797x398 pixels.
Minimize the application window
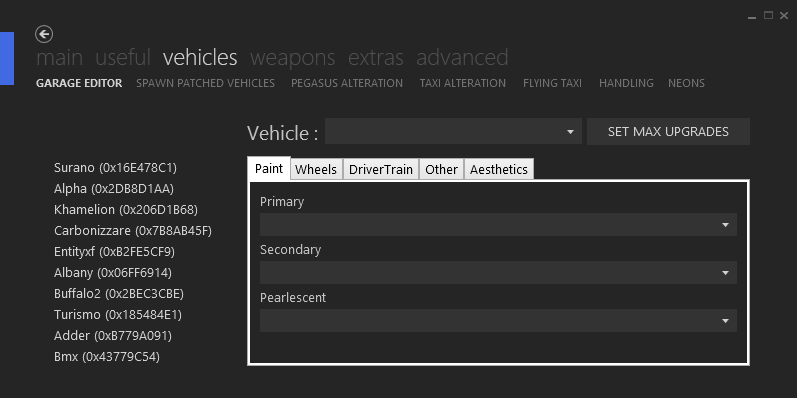tap(752, 16)
